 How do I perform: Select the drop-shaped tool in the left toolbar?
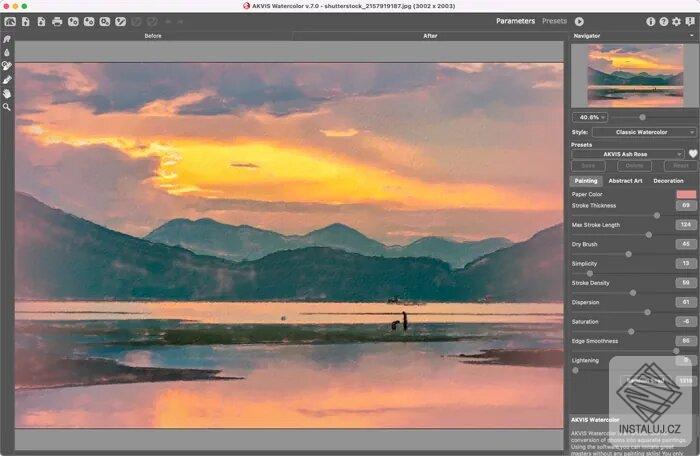[7, 53]
